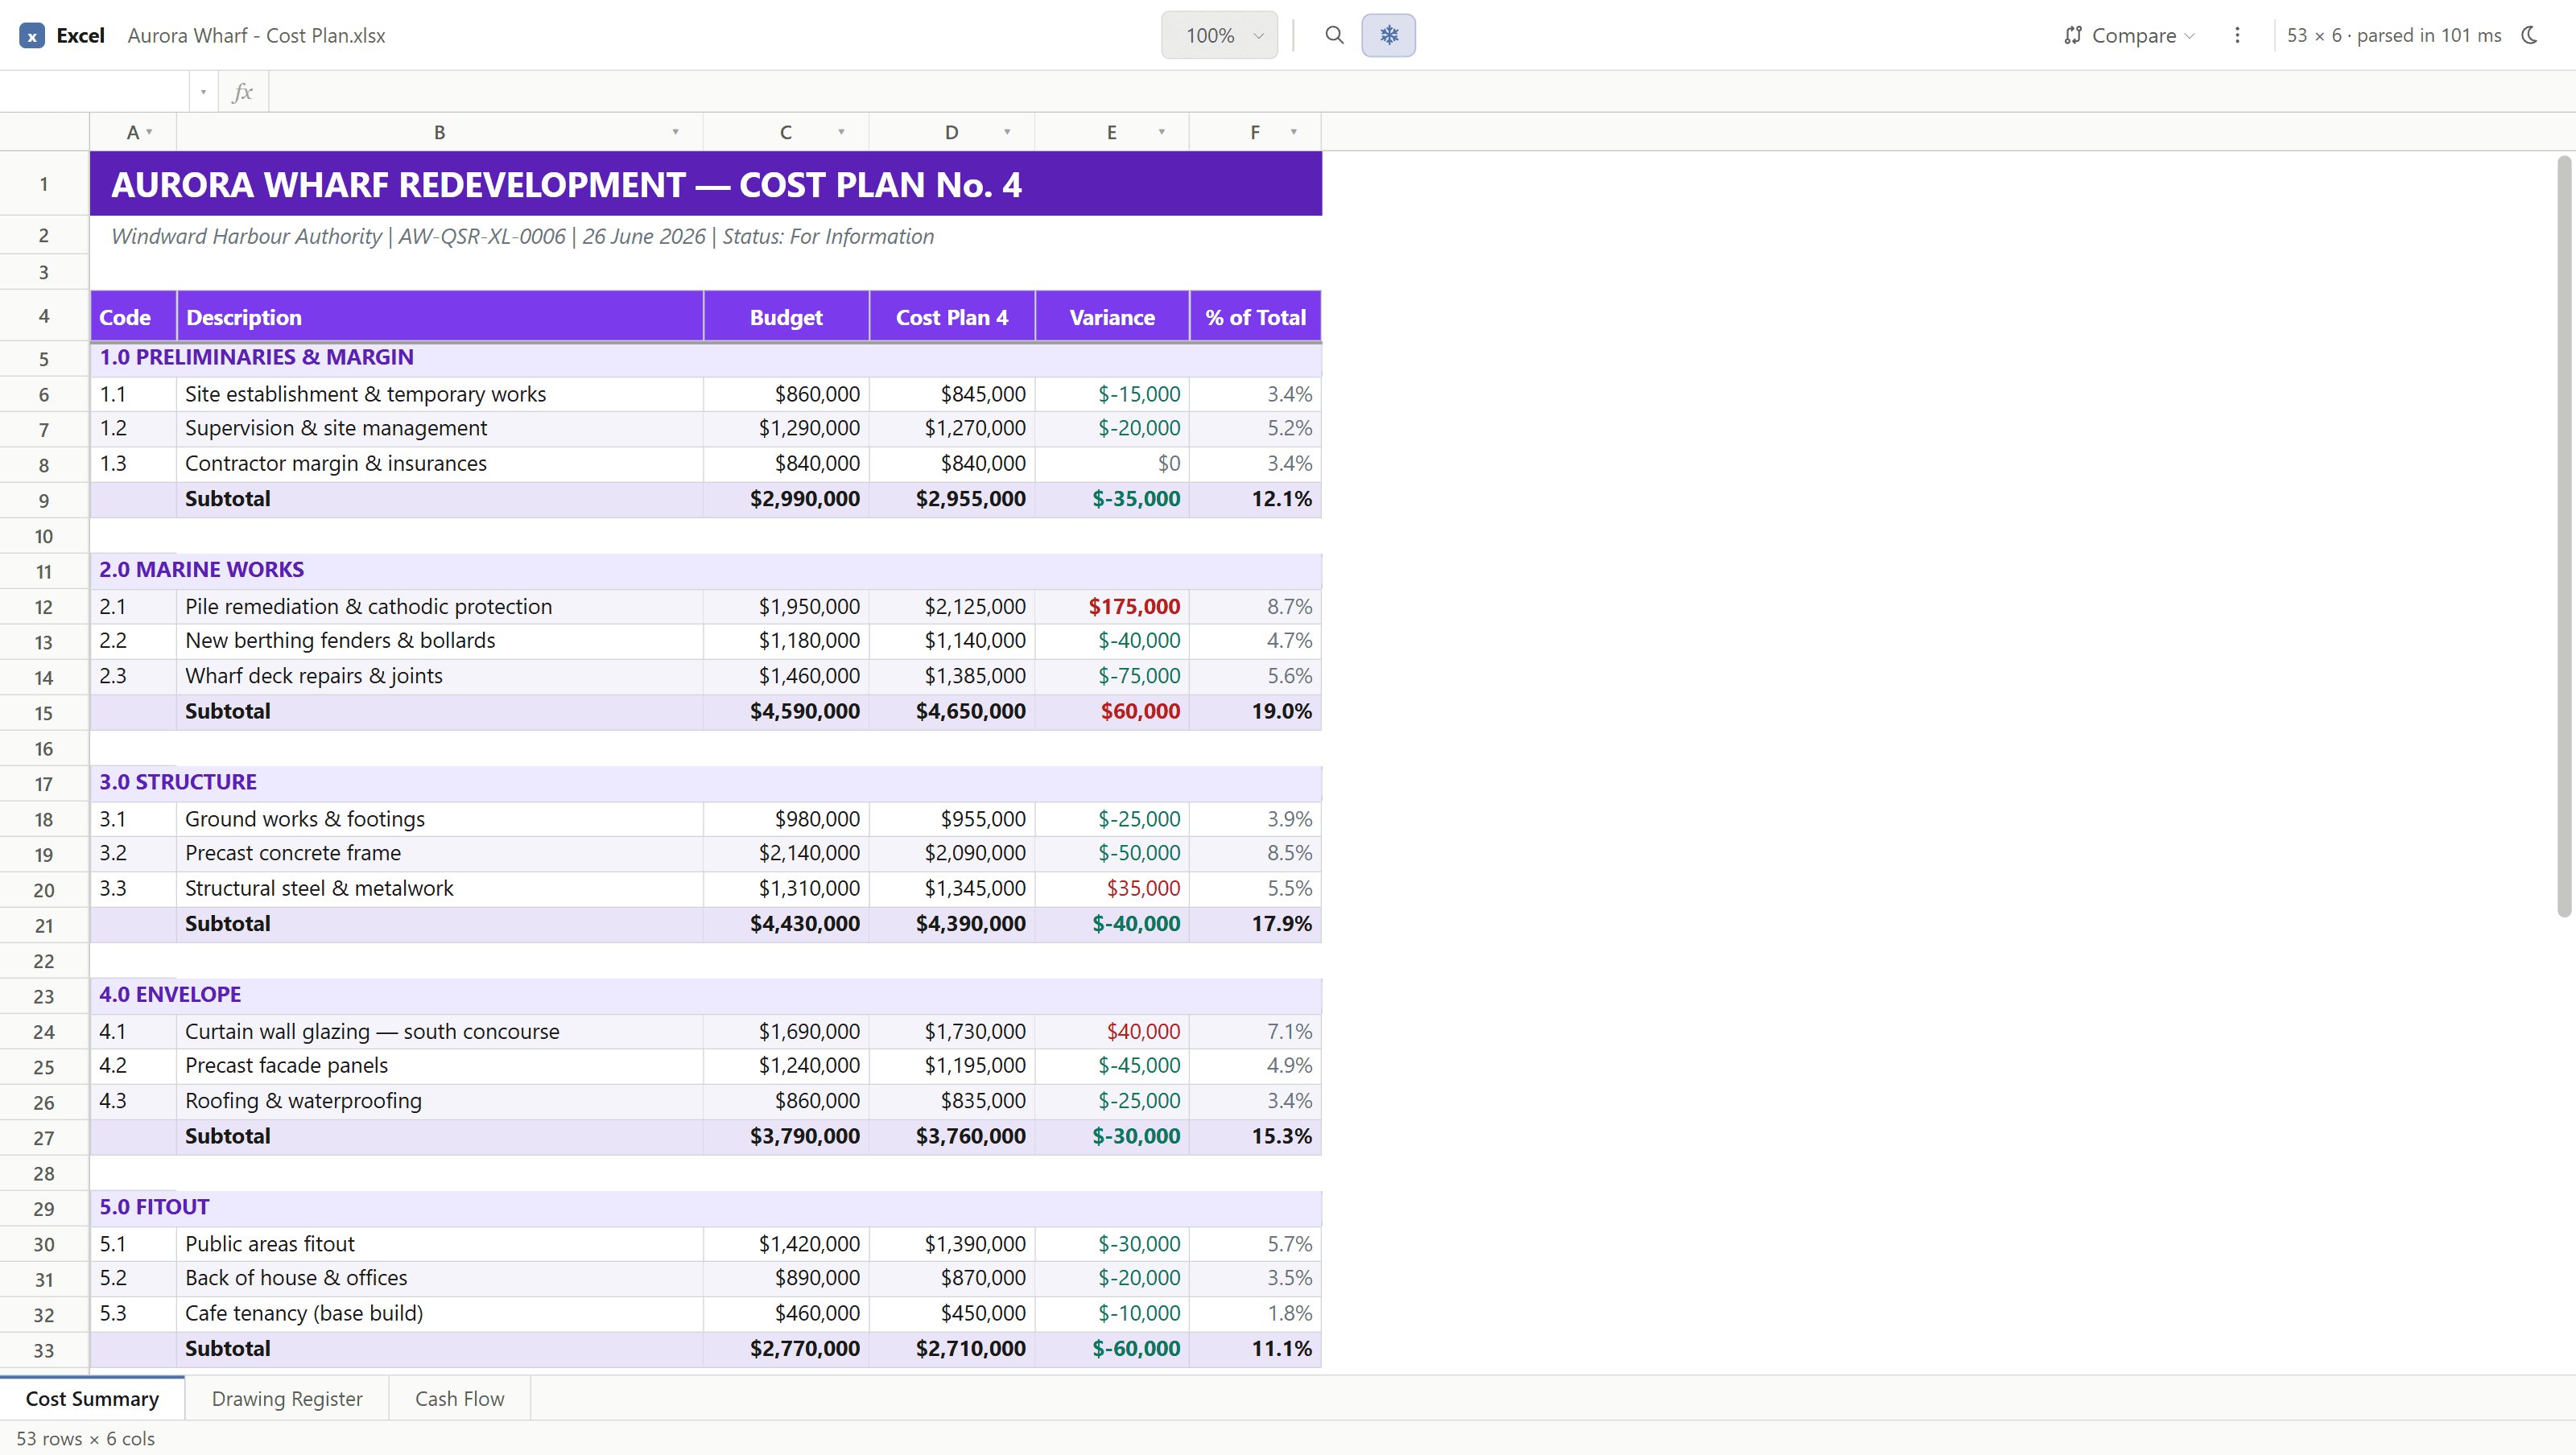The width and height of the screenshot is (2576, 1455).
Task: Toggle the freeze panes snowflake button
Action: [1388, 35]
